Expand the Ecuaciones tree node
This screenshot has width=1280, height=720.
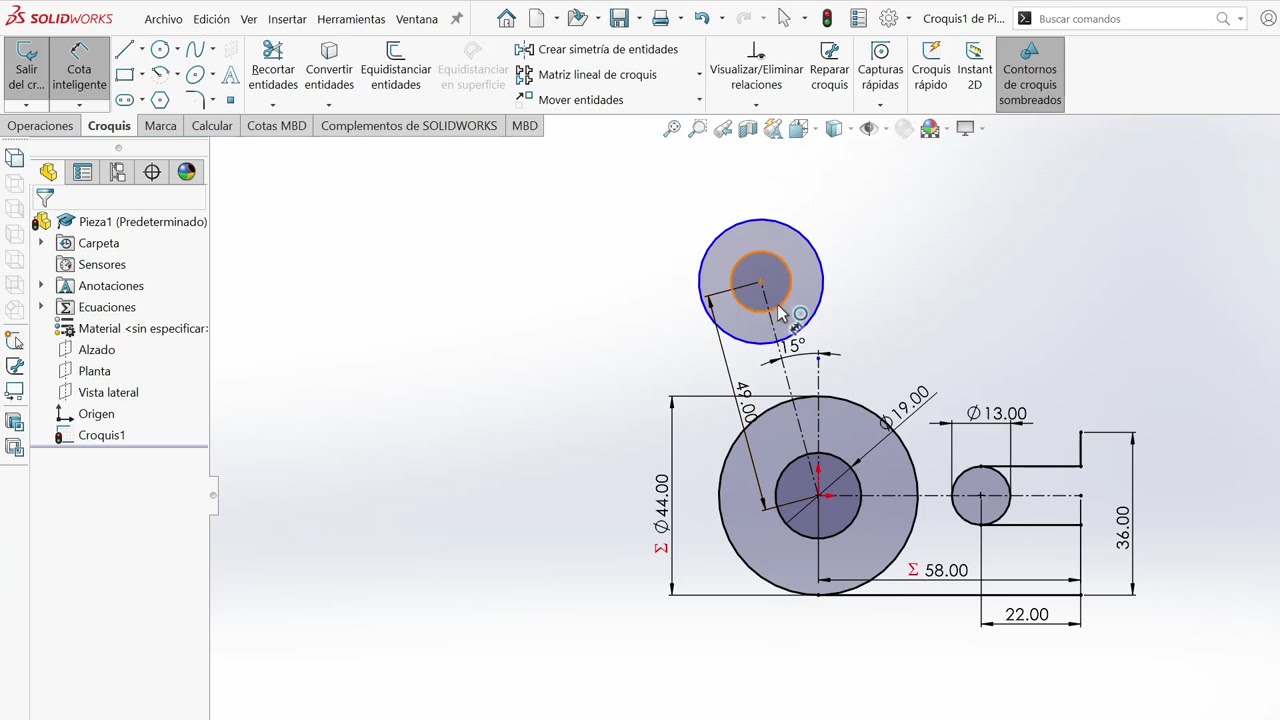[x=41, y=307]
